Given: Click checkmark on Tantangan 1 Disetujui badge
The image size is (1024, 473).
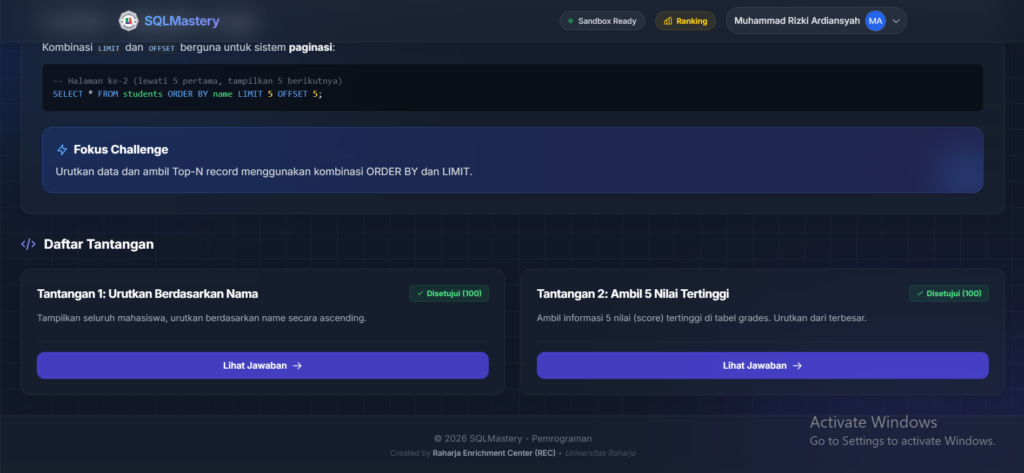Looking at the screenshot, I should pos(420,293).
